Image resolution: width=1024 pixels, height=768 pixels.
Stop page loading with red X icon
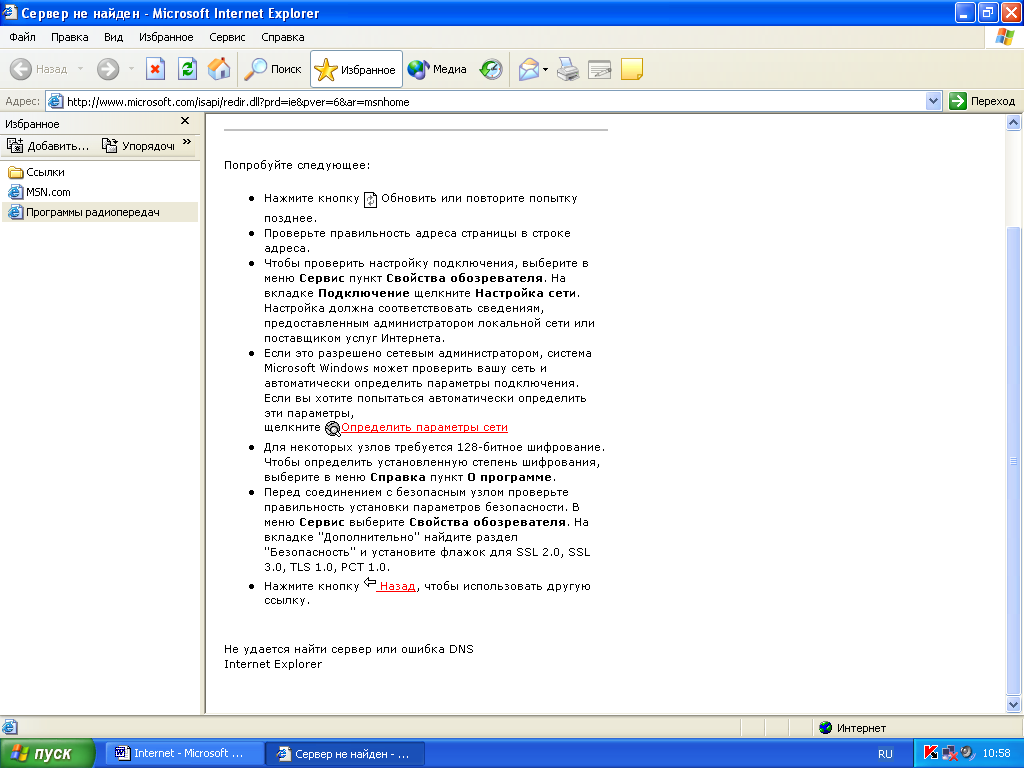pos(155,69)
